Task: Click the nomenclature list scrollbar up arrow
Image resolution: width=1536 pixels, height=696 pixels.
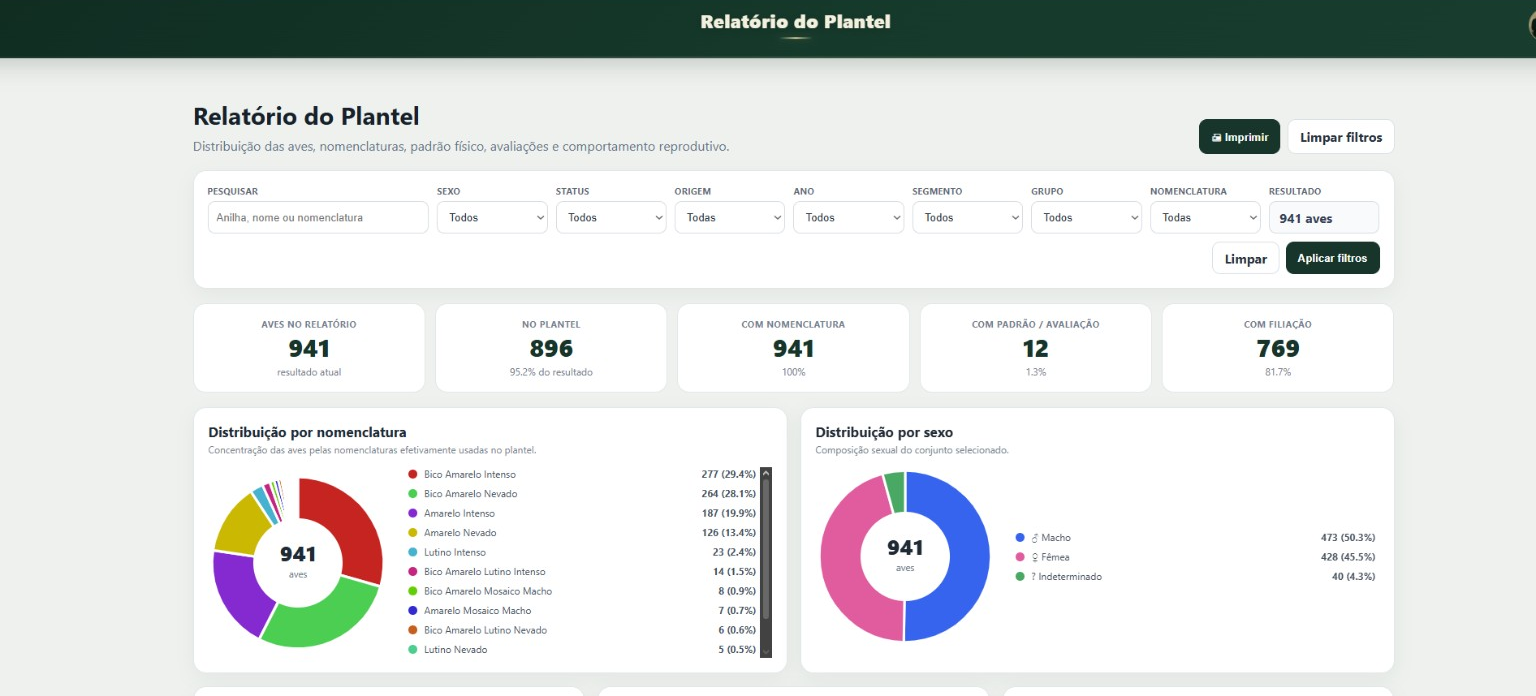Action: point(767,474)
